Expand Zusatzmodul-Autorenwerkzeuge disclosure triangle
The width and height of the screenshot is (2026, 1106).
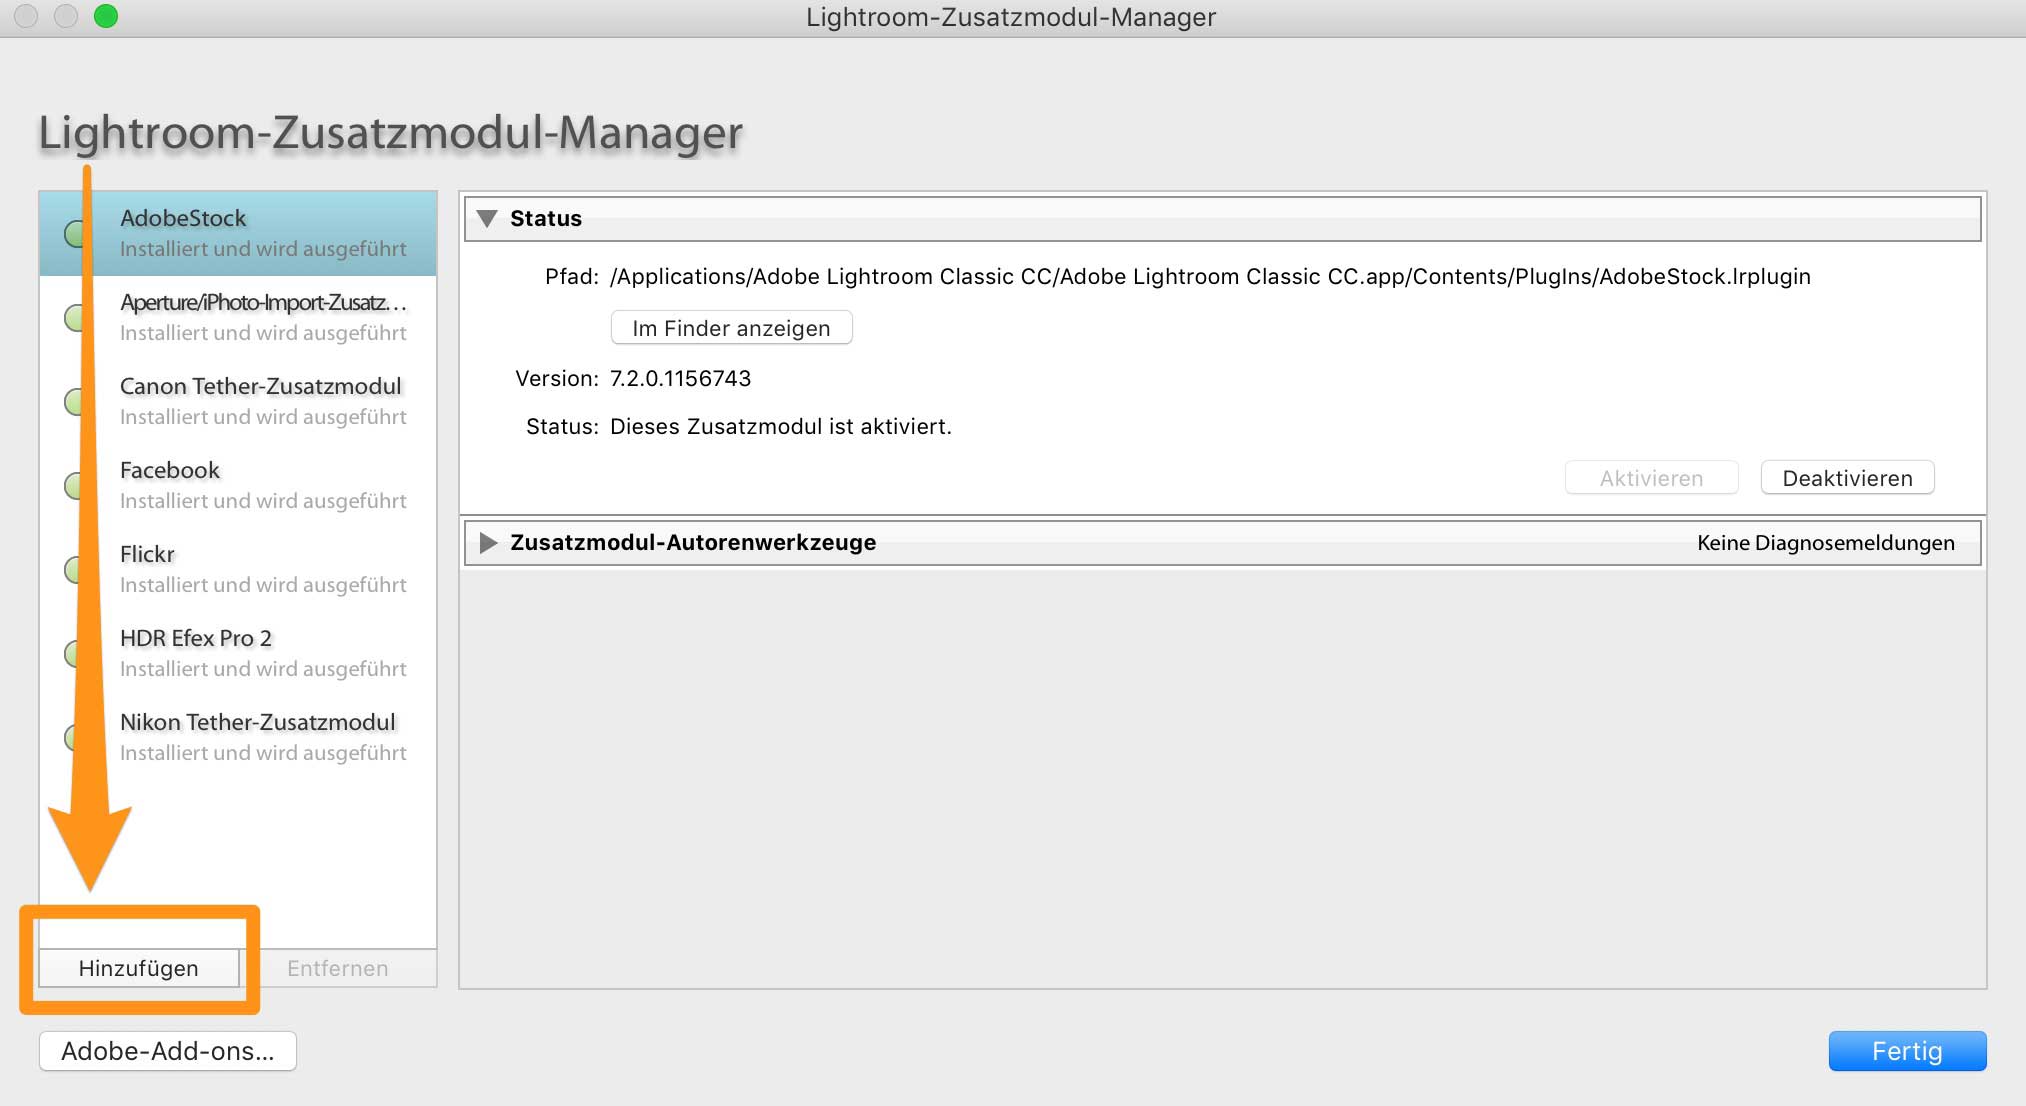pyautogui.click(x=488, y=543)
